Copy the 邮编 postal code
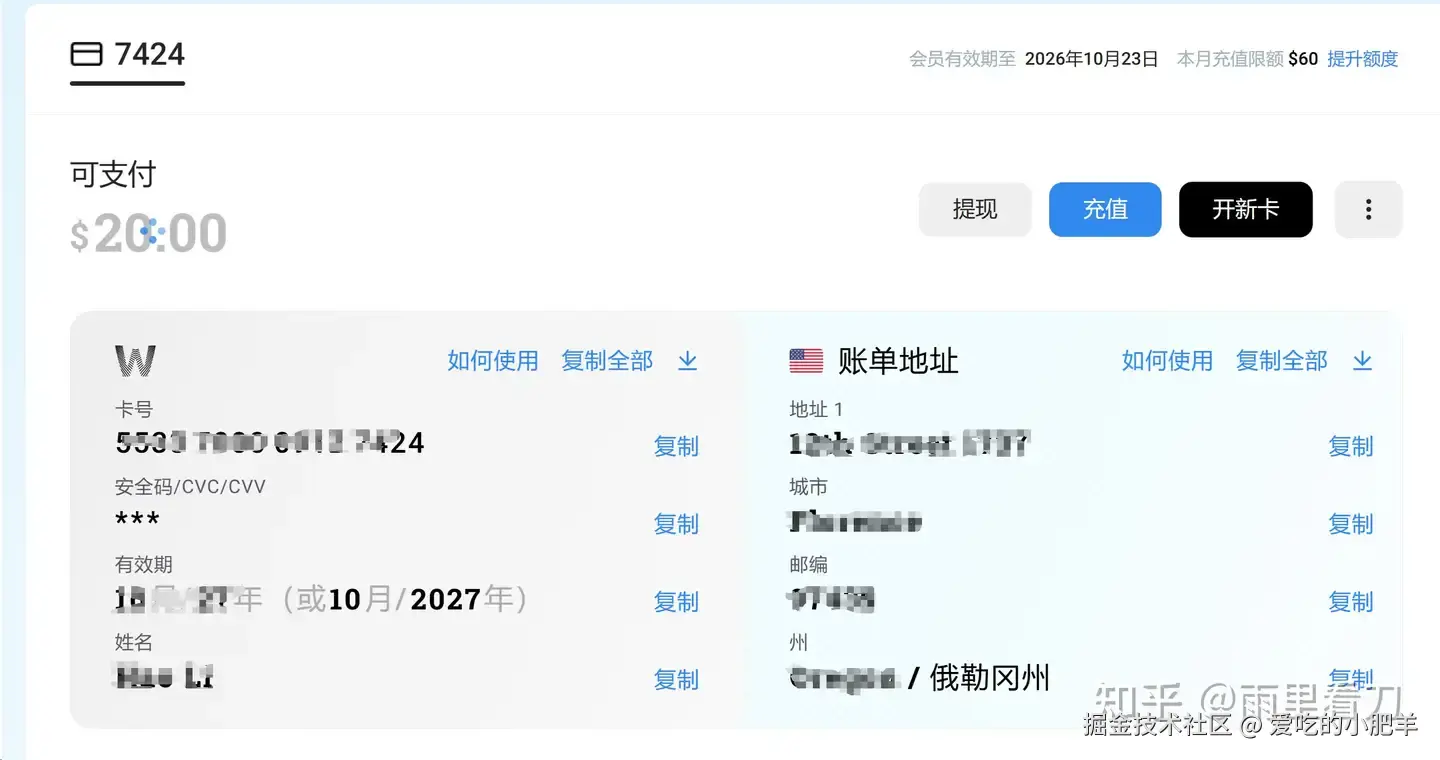This screenshot has height=760, width=1440. [x=1351, y=602]
